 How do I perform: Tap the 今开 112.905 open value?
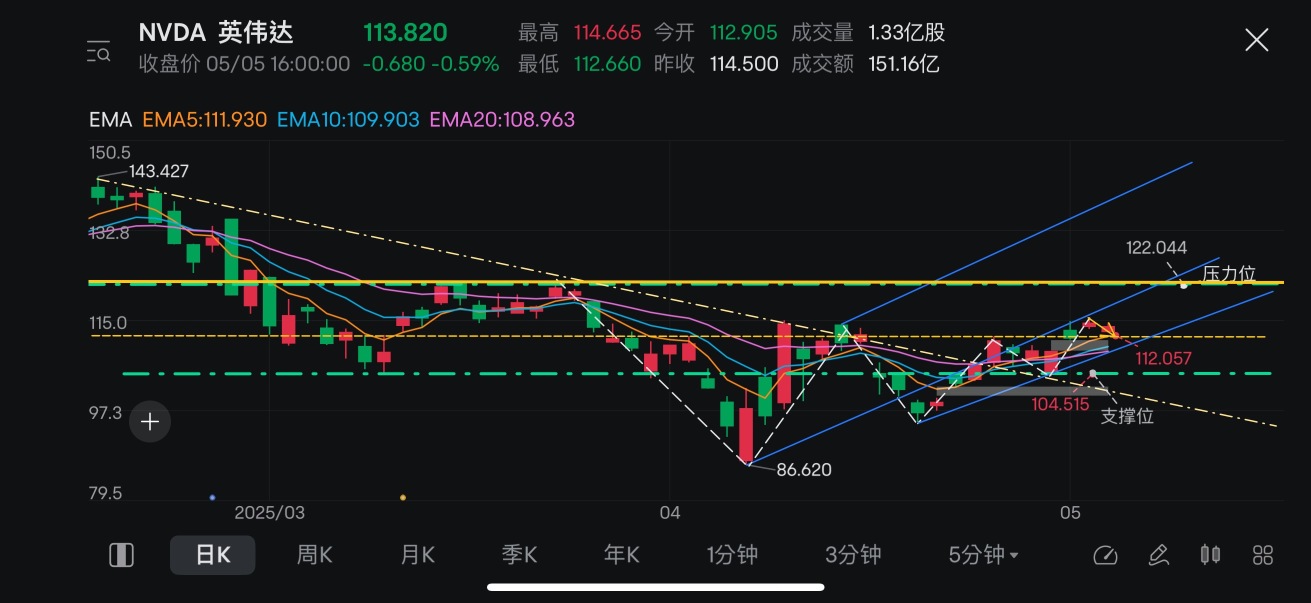pos(716,33)
